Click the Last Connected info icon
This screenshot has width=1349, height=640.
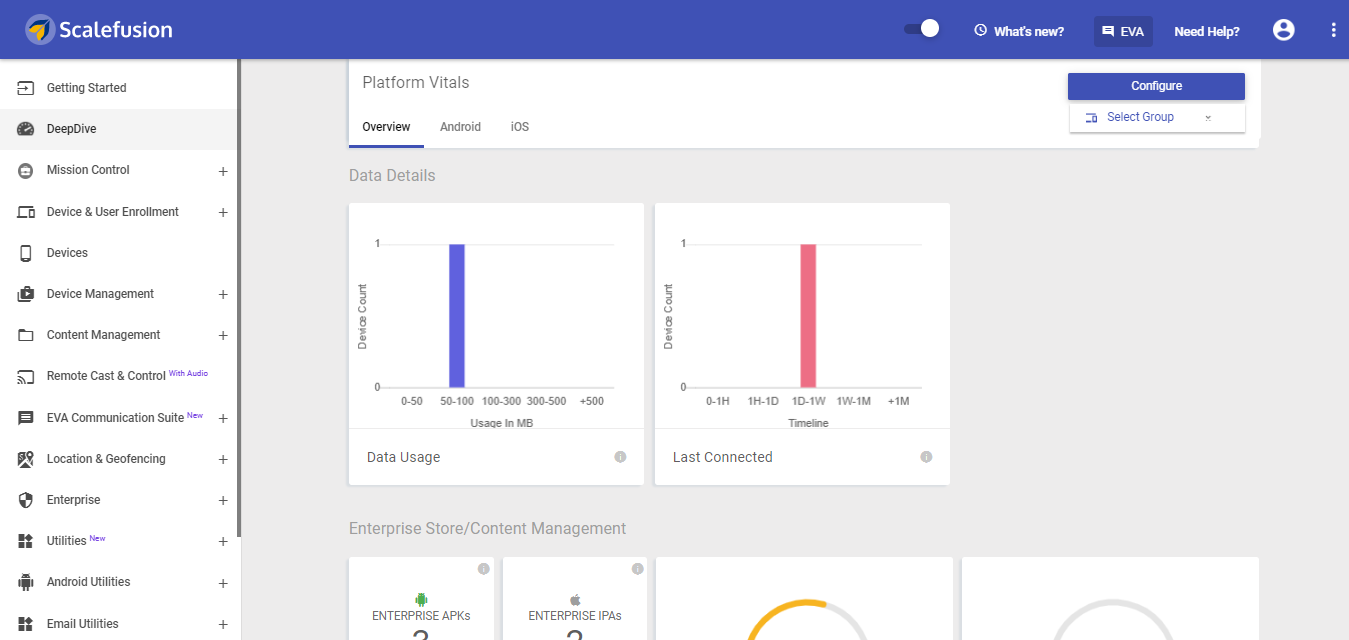point(926,457)
